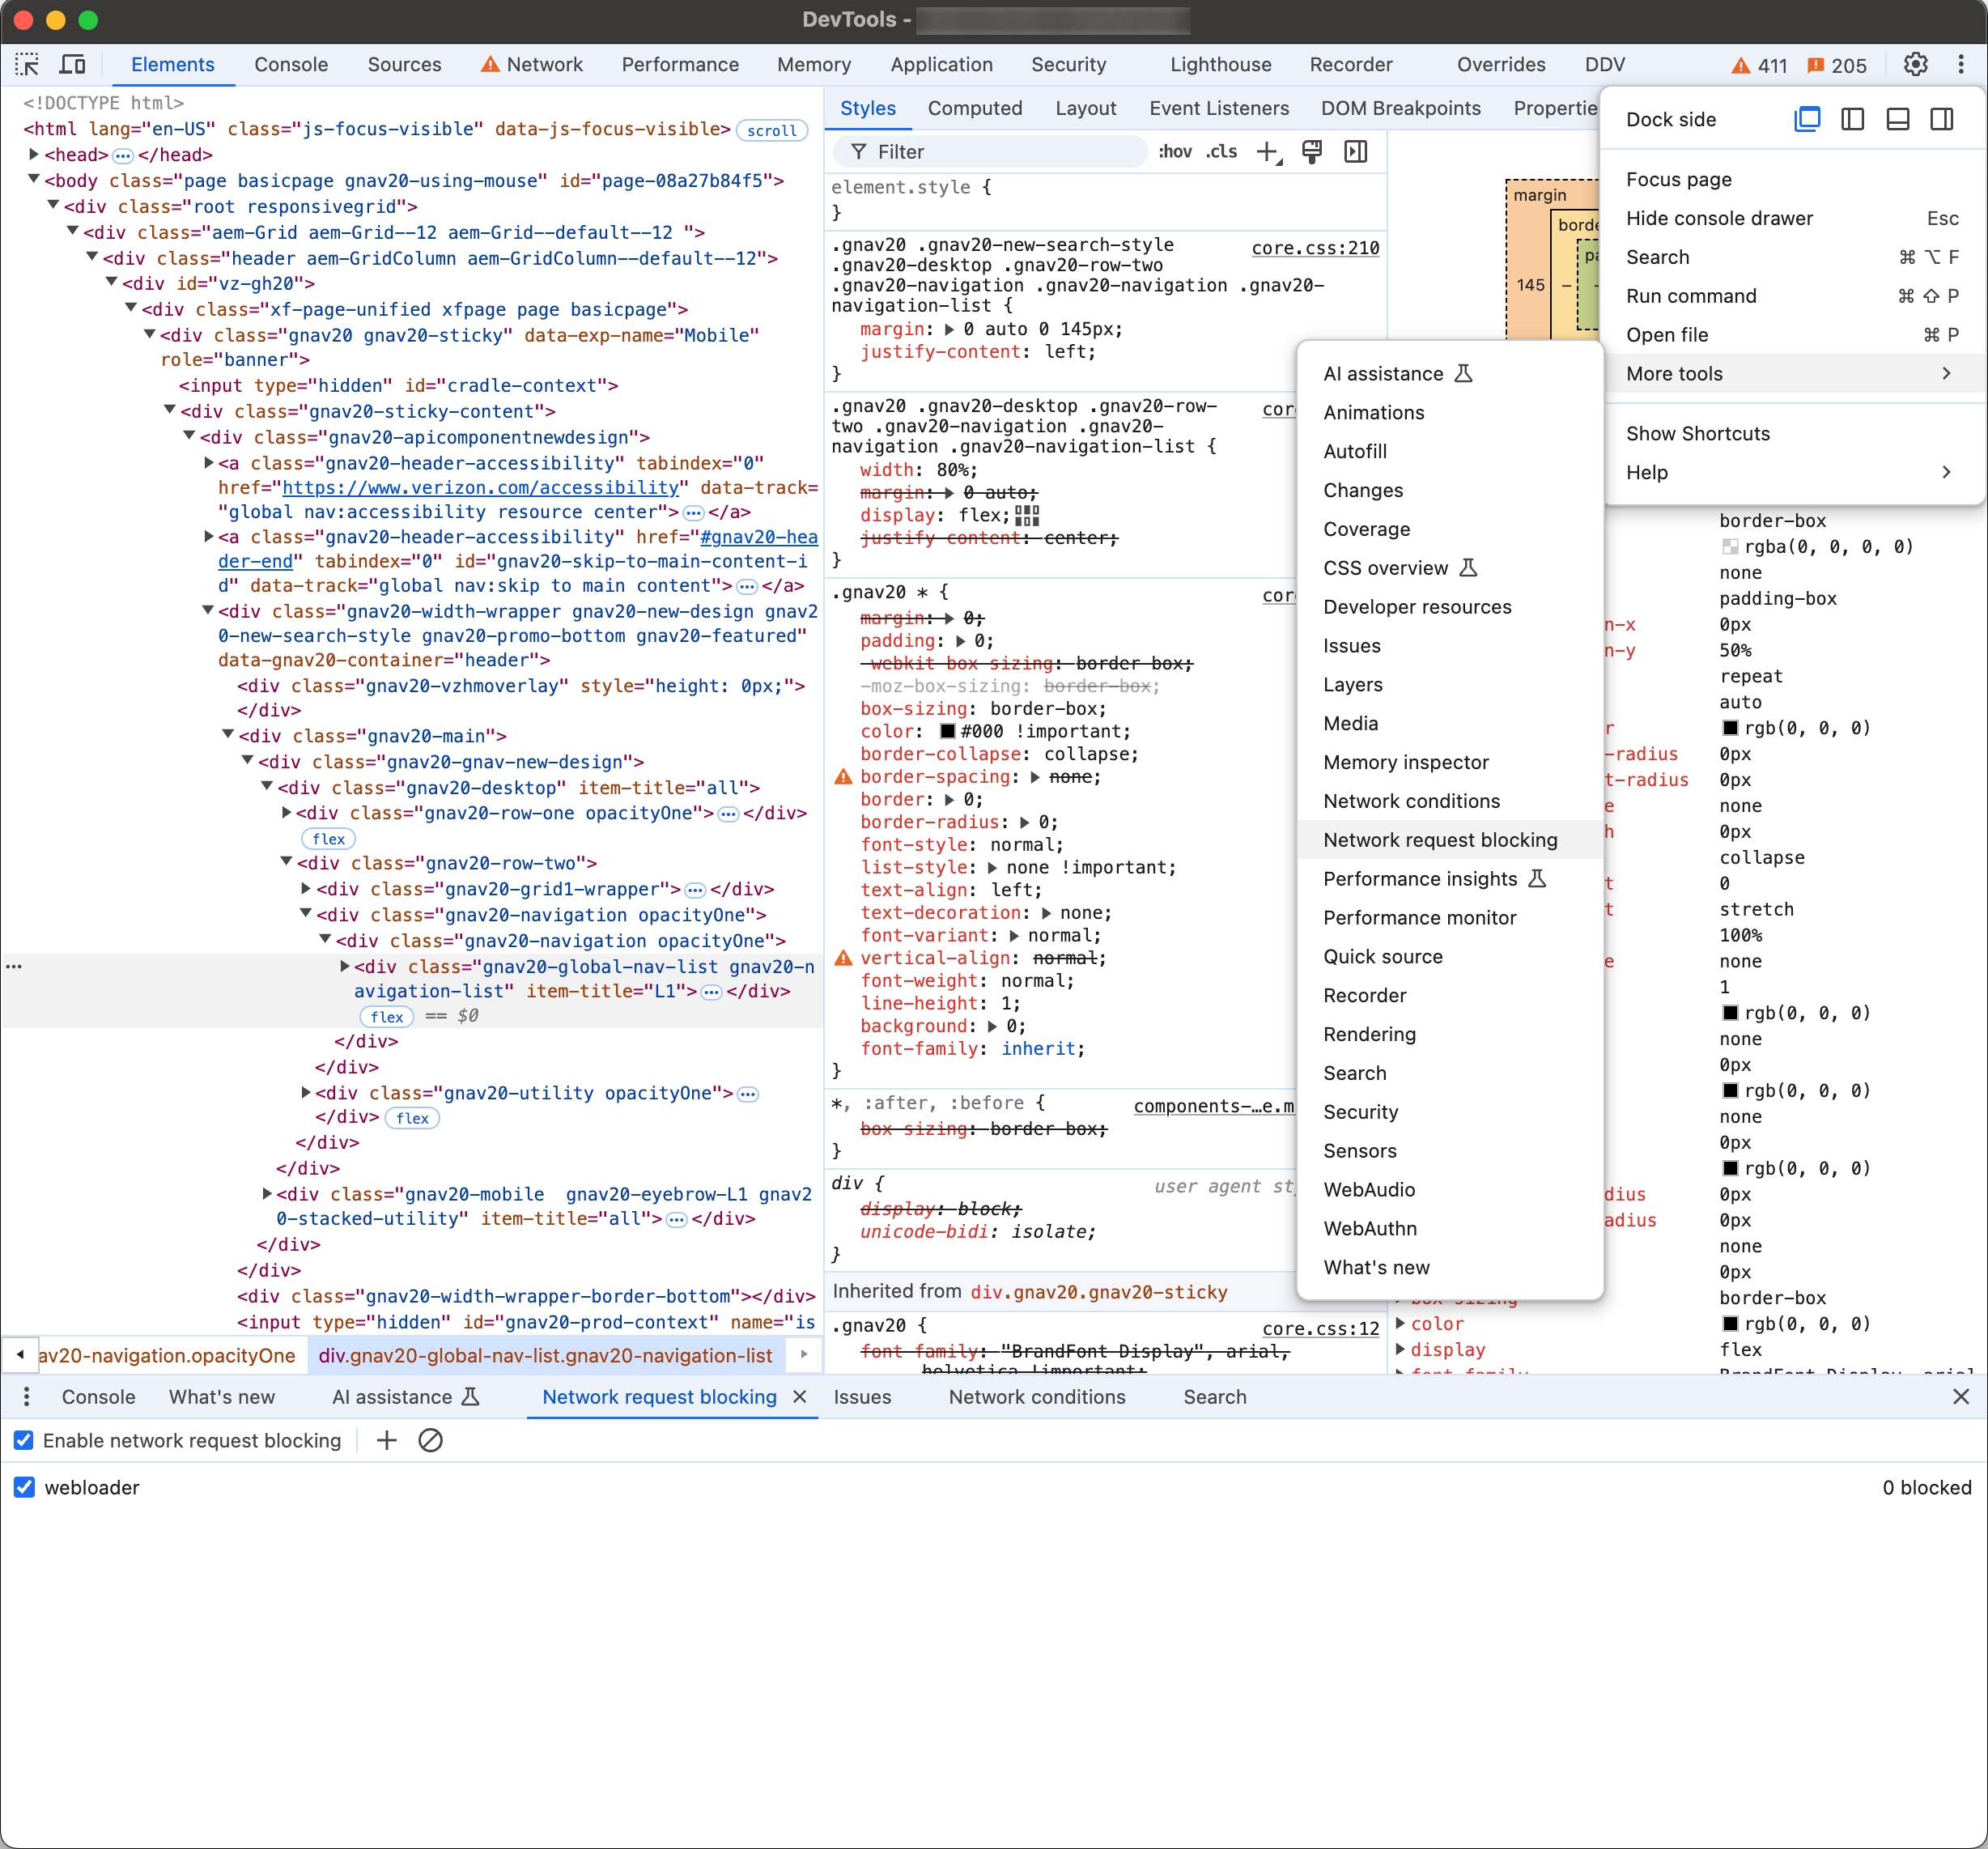Open core.css:12 source link

(1320, 1328)
